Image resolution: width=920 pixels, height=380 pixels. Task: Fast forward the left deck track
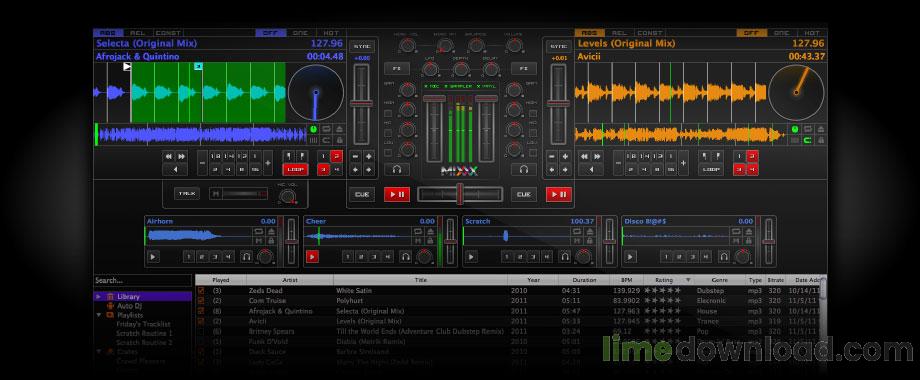[x=181, y=156]
